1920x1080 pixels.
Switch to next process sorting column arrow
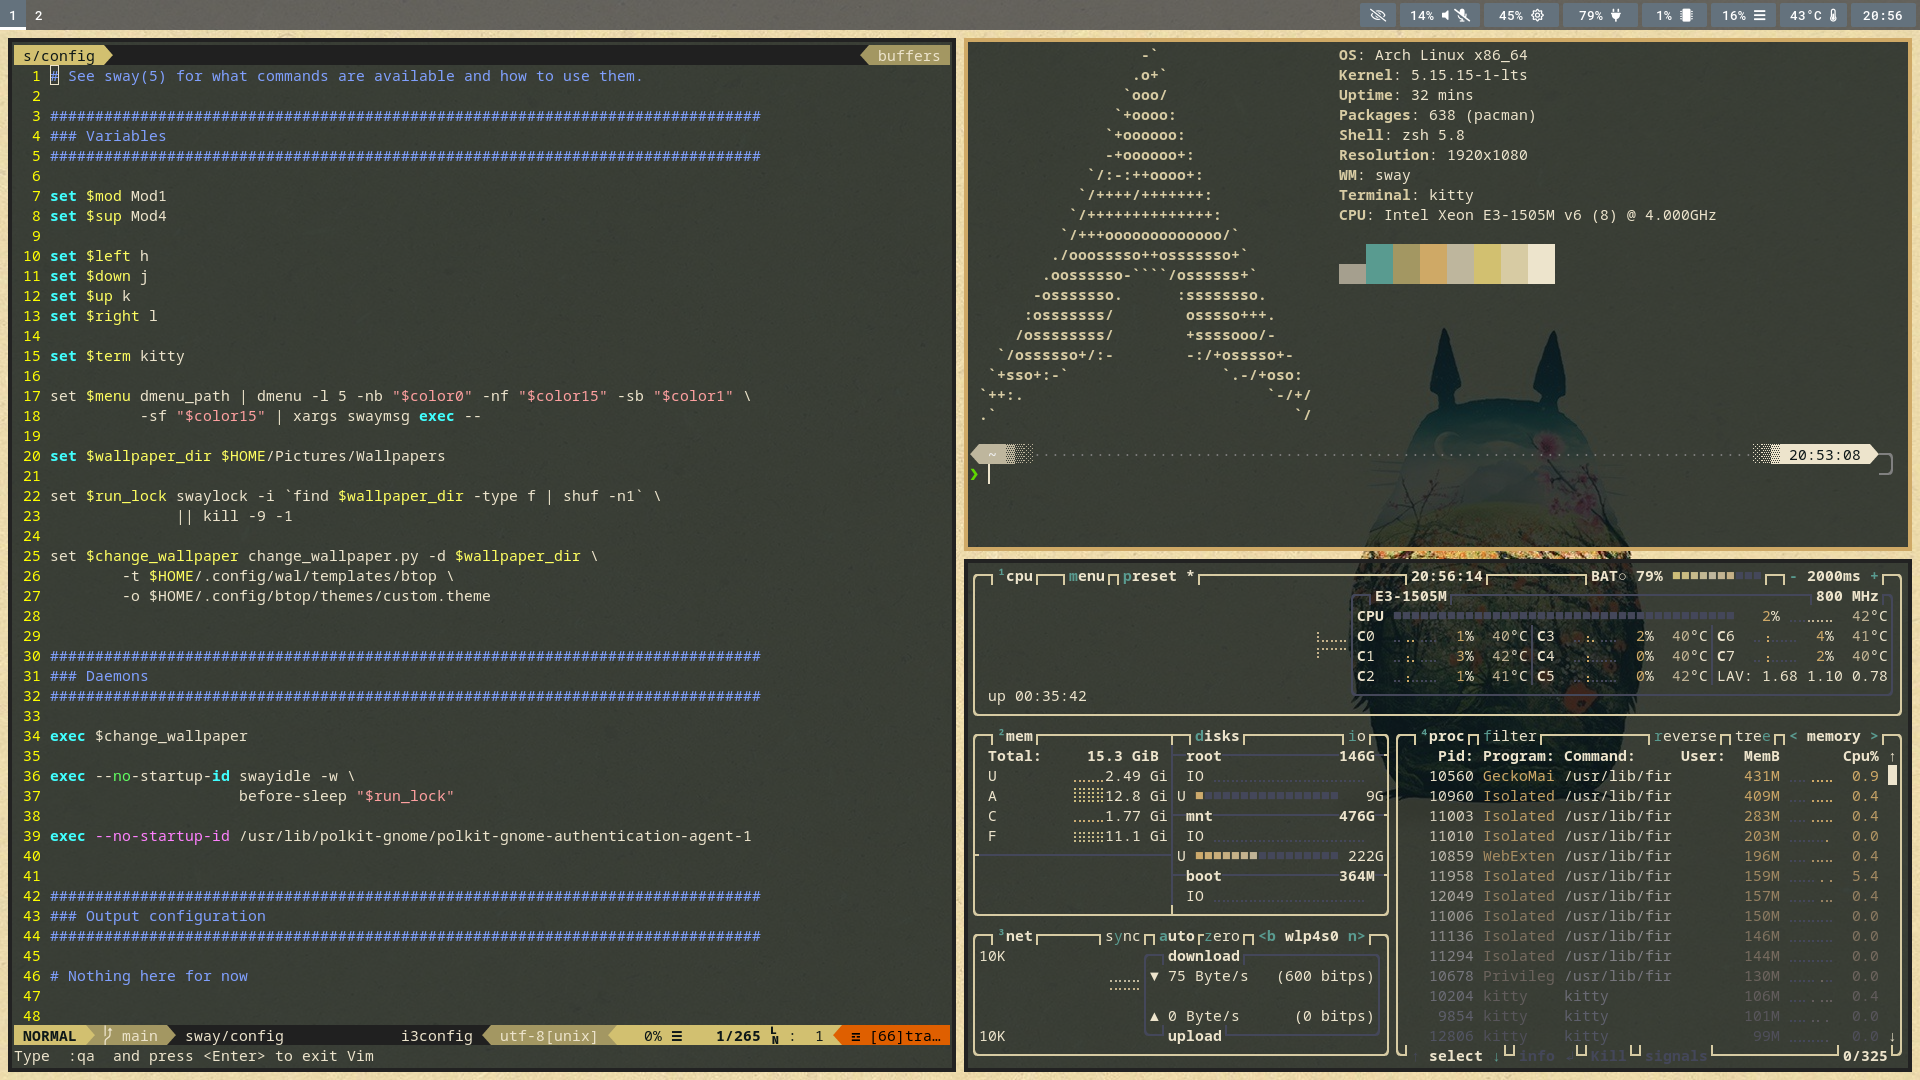(1874, 736)
